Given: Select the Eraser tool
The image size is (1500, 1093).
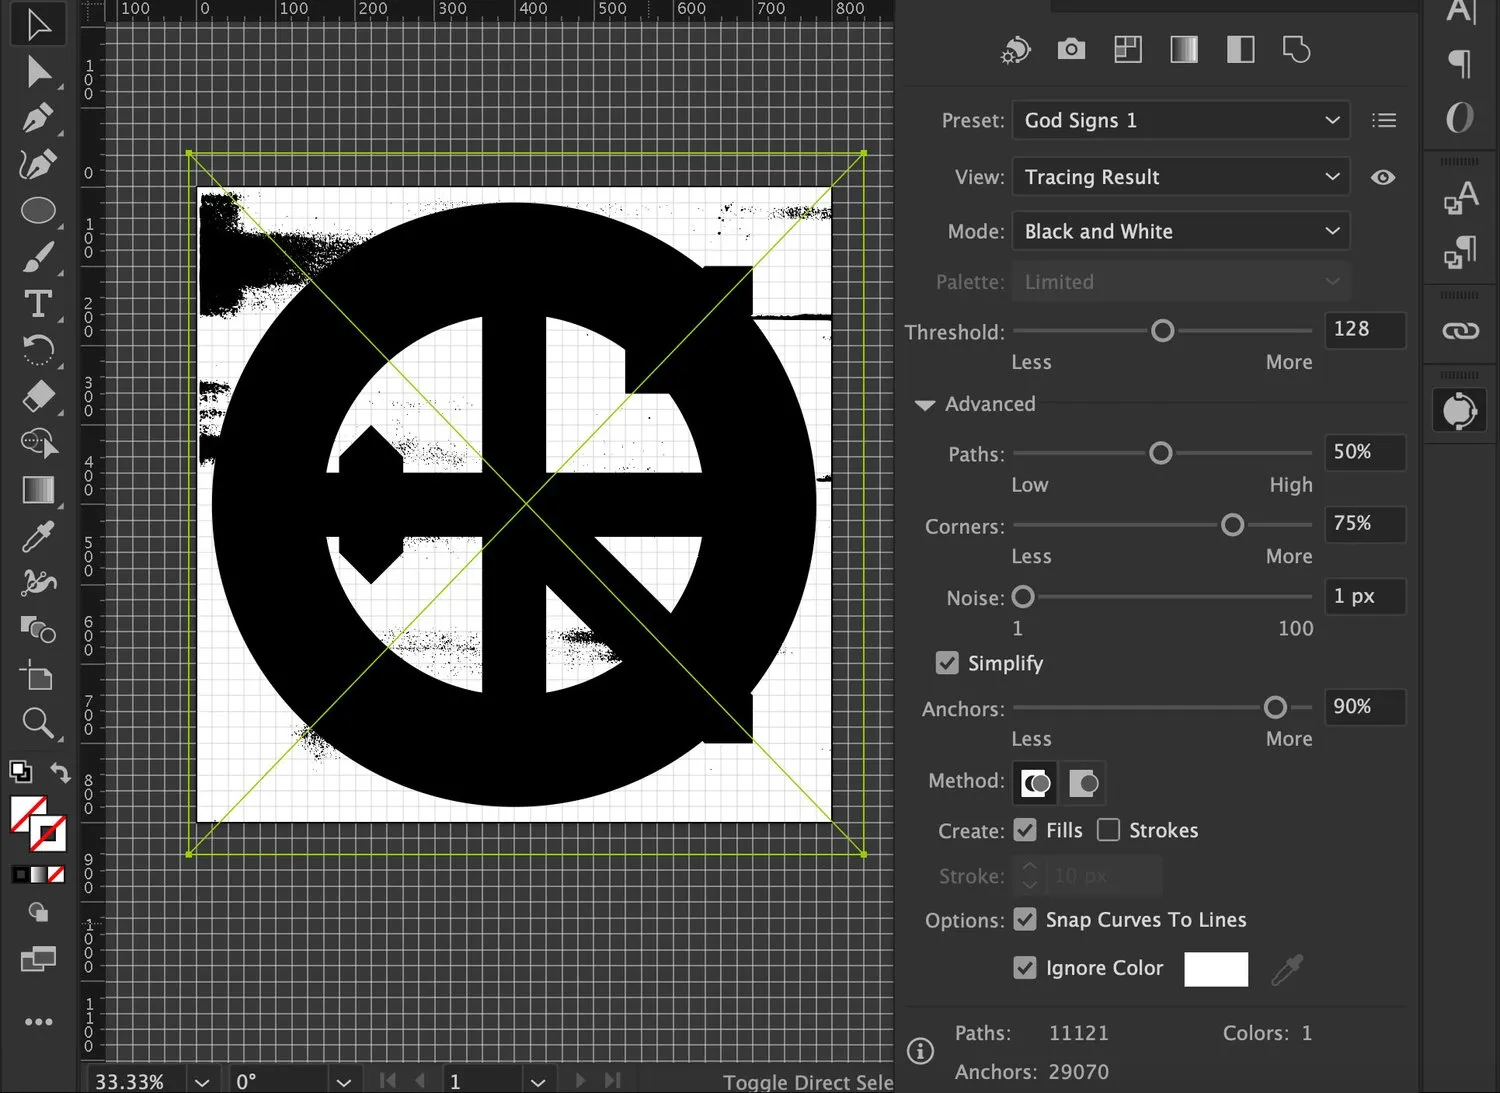Looking at the screenshot, I should click(x=38, y=397).
